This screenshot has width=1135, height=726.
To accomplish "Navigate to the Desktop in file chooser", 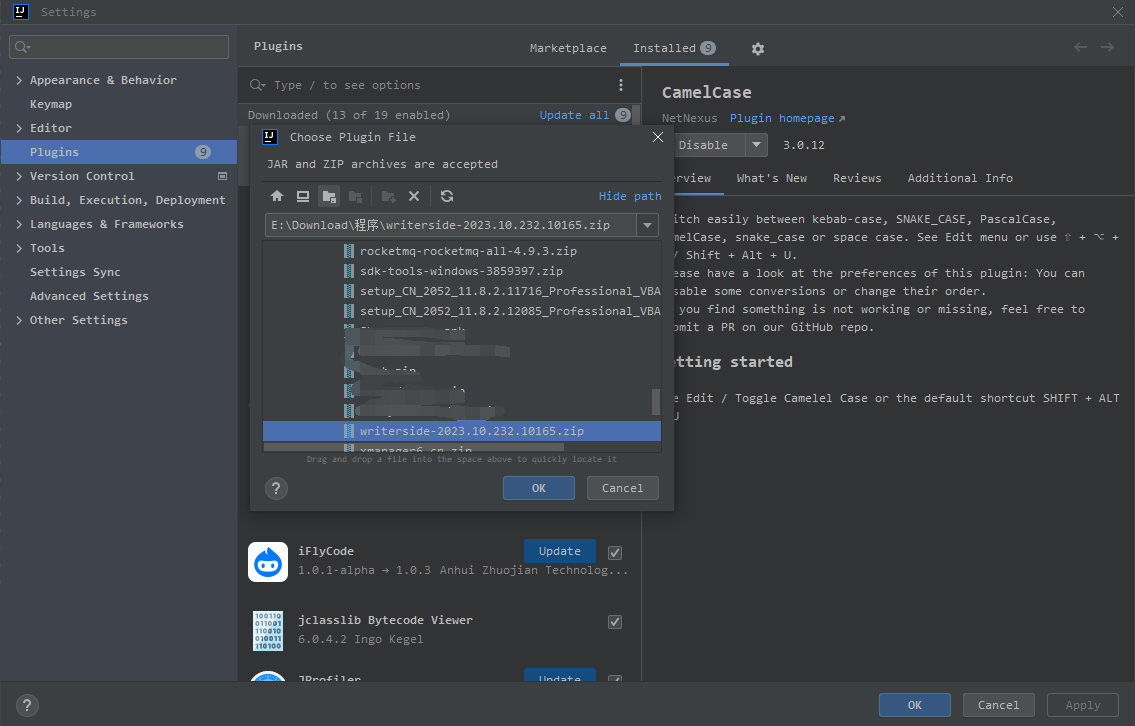I will coord(302,196).
